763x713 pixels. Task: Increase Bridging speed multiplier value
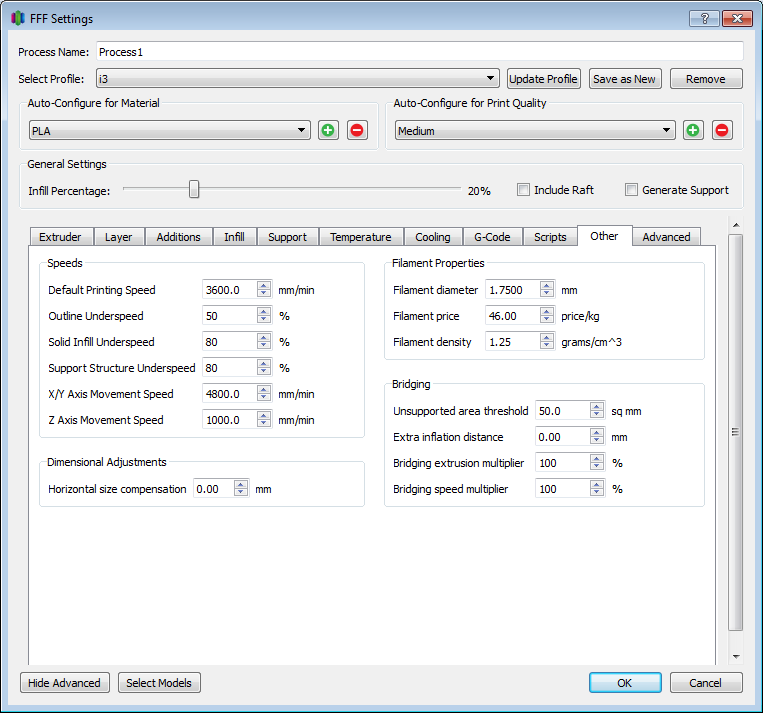pos(597,484)
